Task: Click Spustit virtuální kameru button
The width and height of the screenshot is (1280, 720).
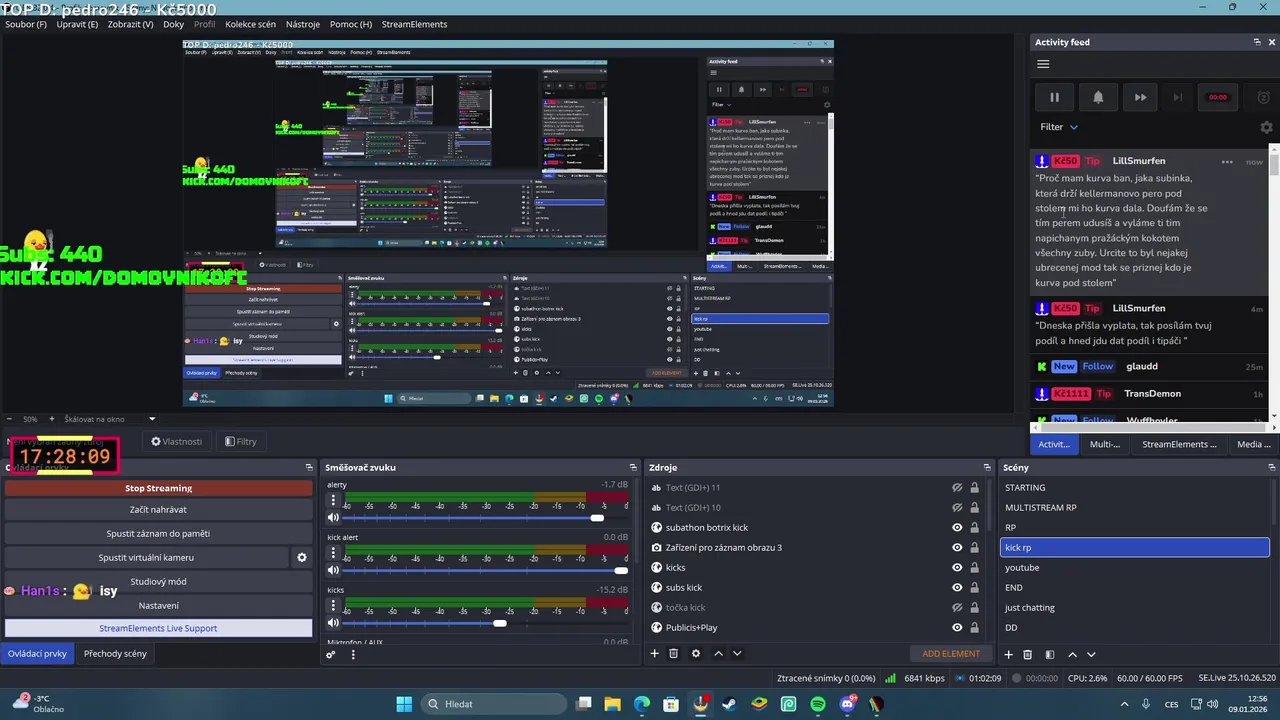Action: [x=146, y=557]
